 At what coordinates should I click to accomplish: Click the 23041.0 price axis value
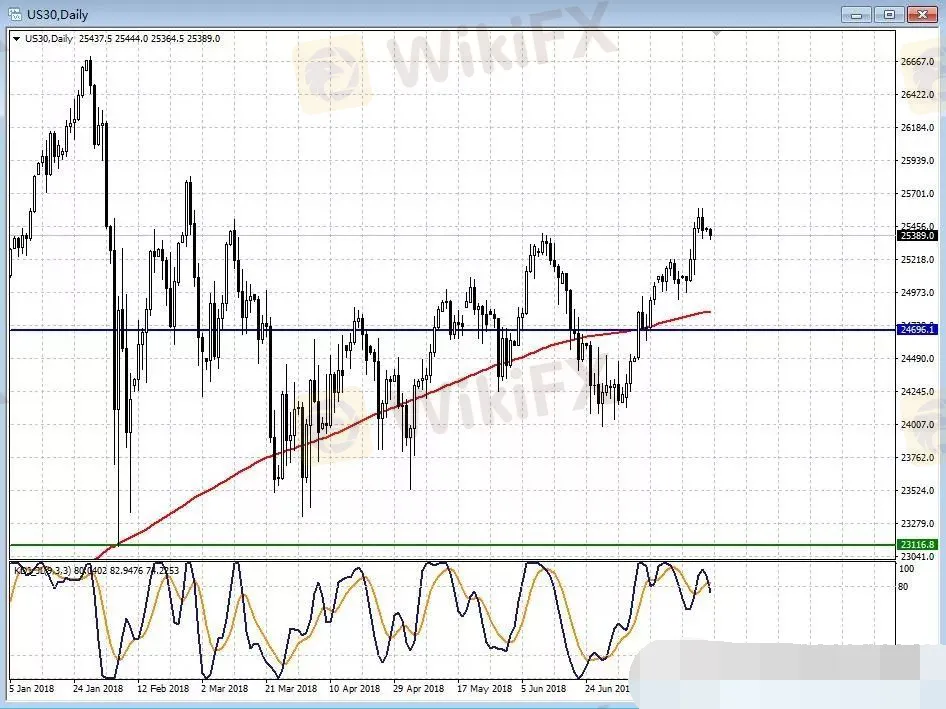[x=917, y=556]
